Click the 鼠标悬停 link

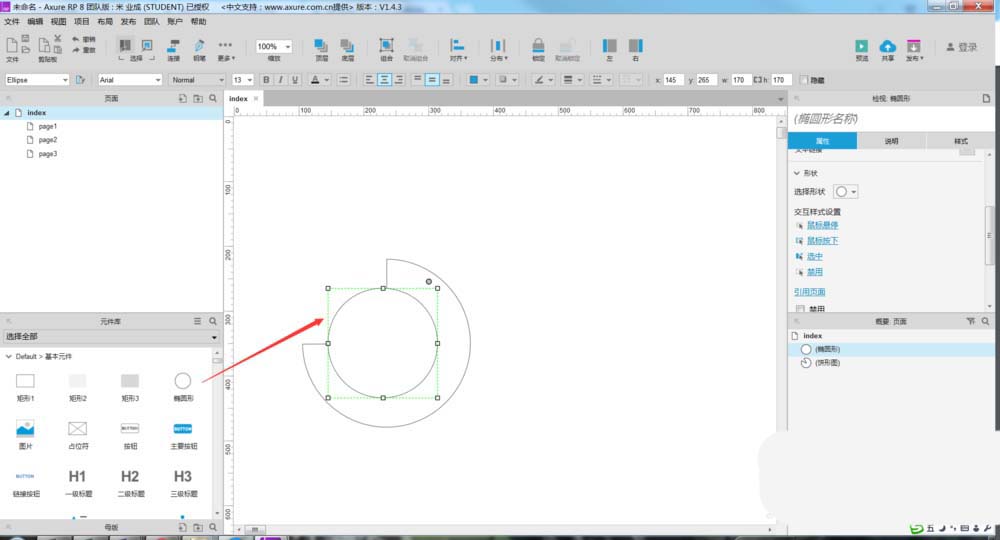click(823, 225)
